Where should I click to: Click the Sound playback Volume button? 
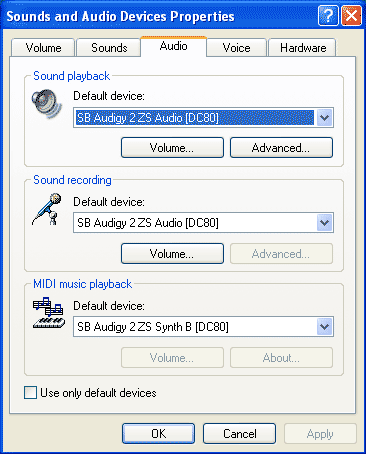click(172, 147)
